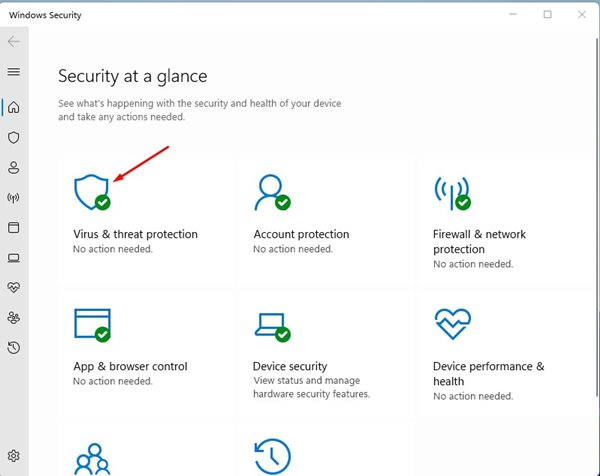
Task: Click the Family options people icon
Action: pos(91,458)
